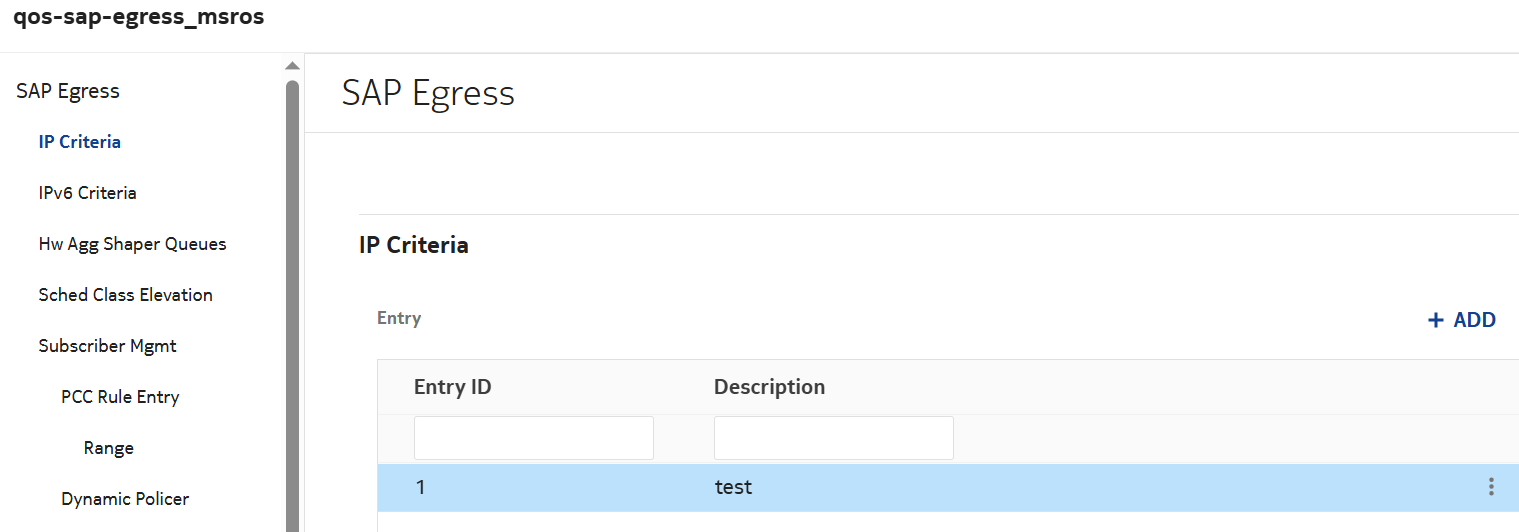This screenshot has width=1519, height=532.
Task: Open Sched Class Elevation section
Action: pos(126,295)
